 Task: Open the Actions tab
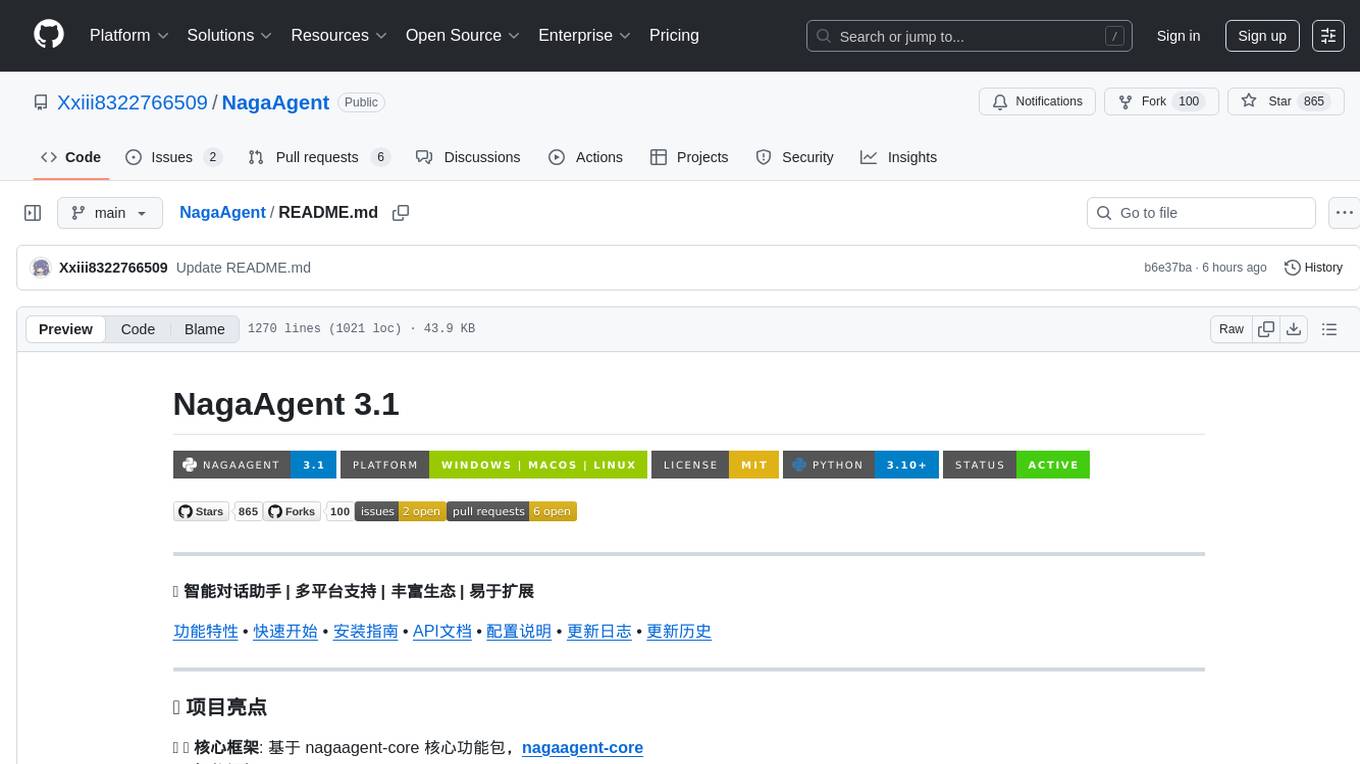586,157
